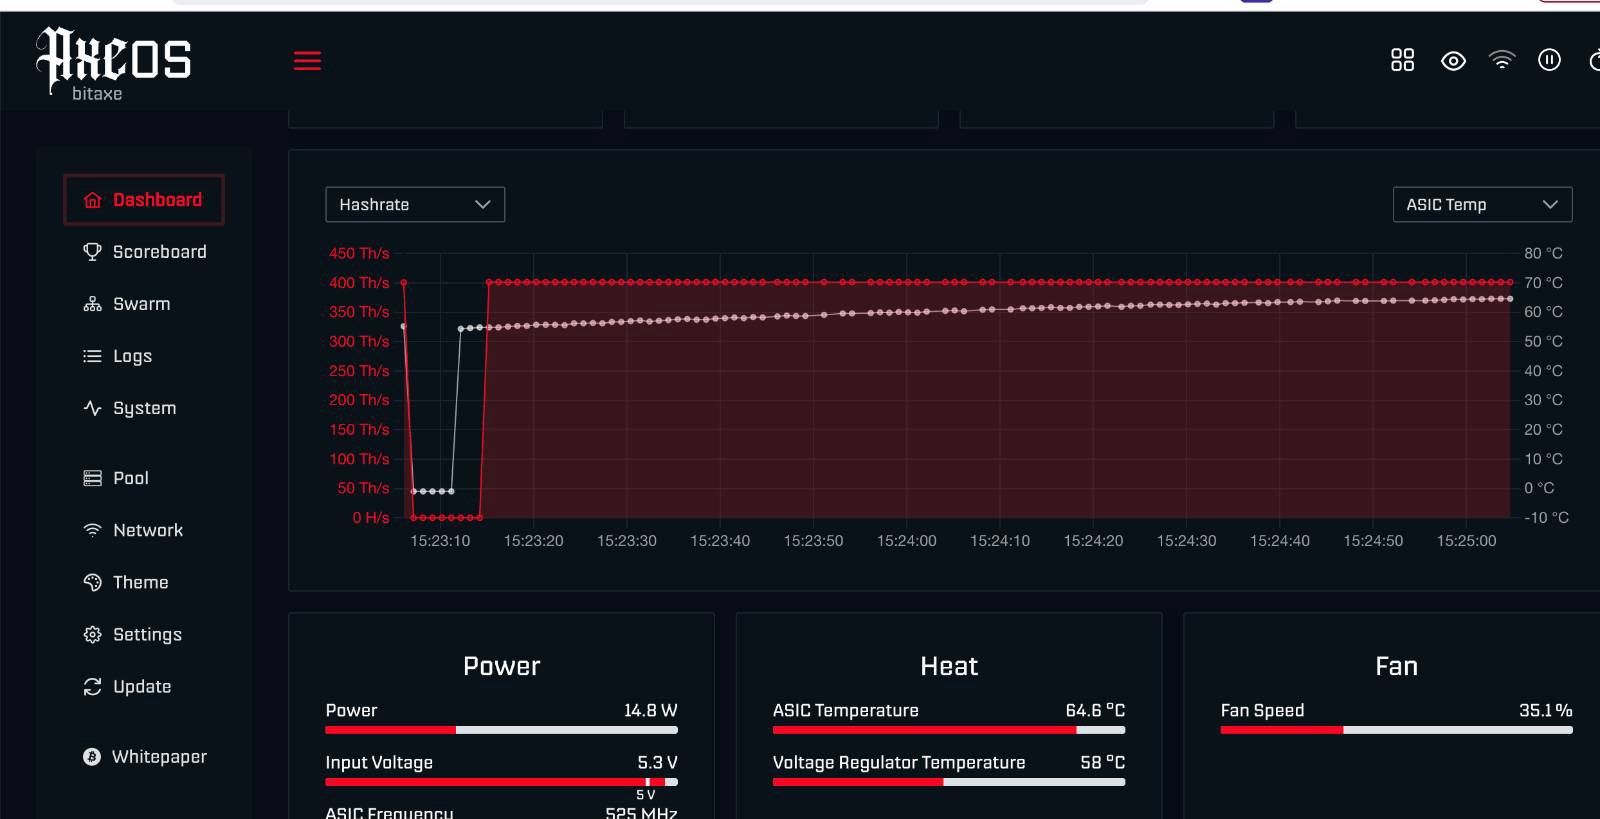The width and height of the screenshot is (1600, 819).
Task: Click the WiFi status icon in header
Action: 1501,60
